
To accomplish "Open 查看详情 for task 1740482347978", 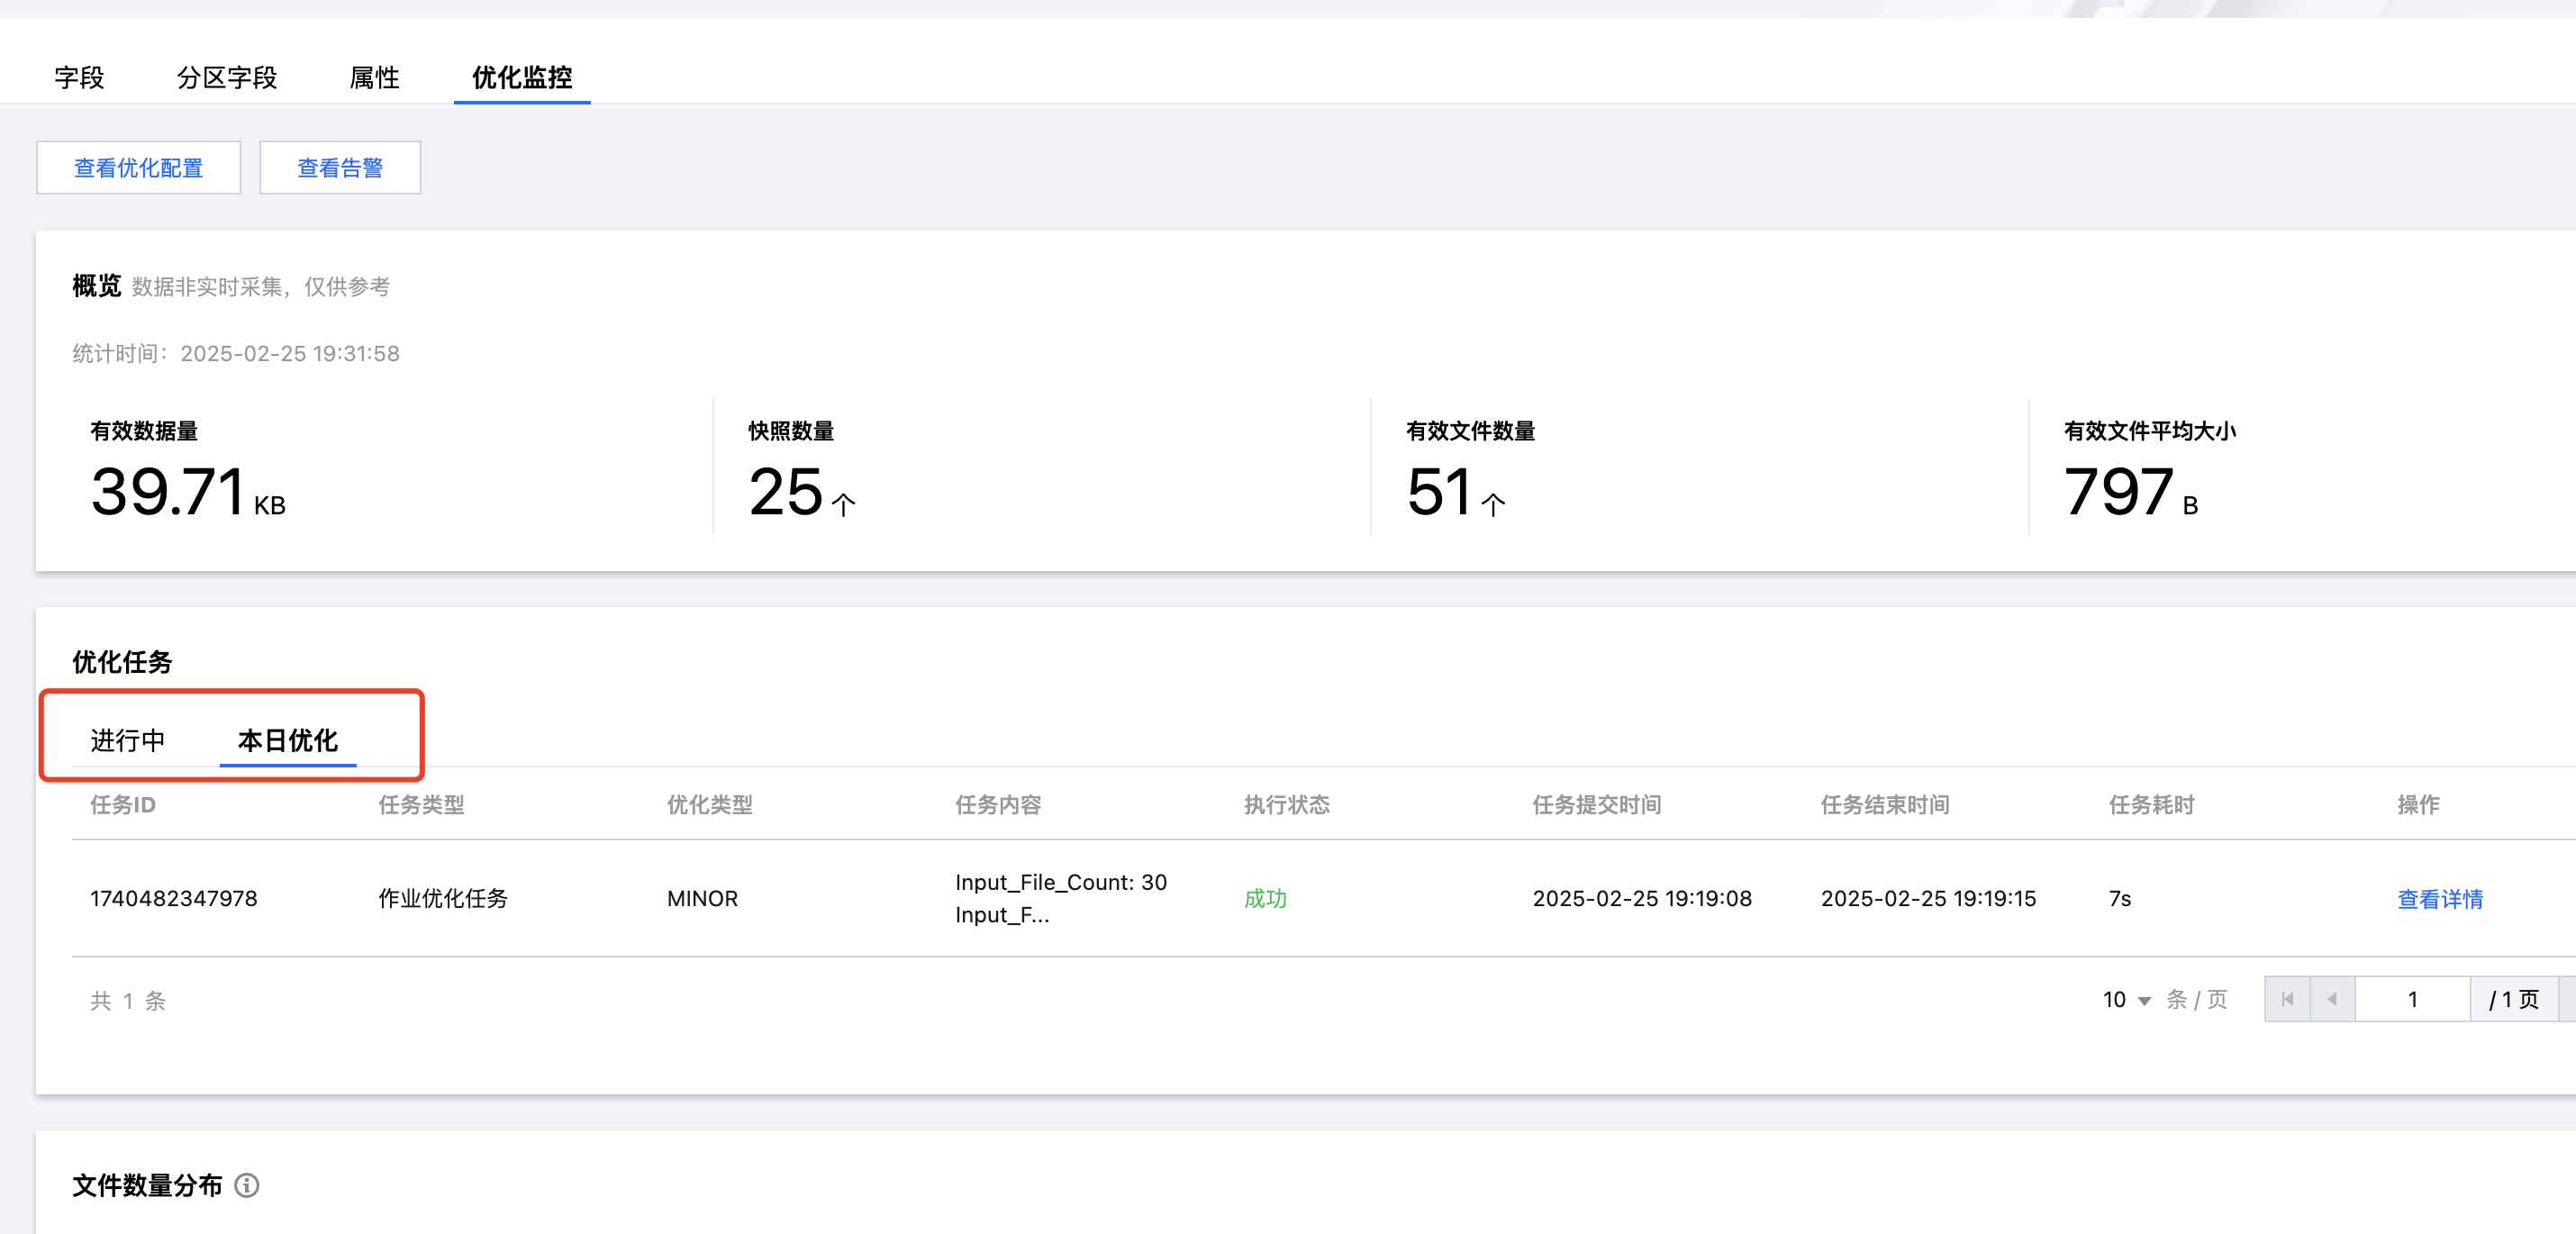I will pyautogui.click(x=2440, y=898).
